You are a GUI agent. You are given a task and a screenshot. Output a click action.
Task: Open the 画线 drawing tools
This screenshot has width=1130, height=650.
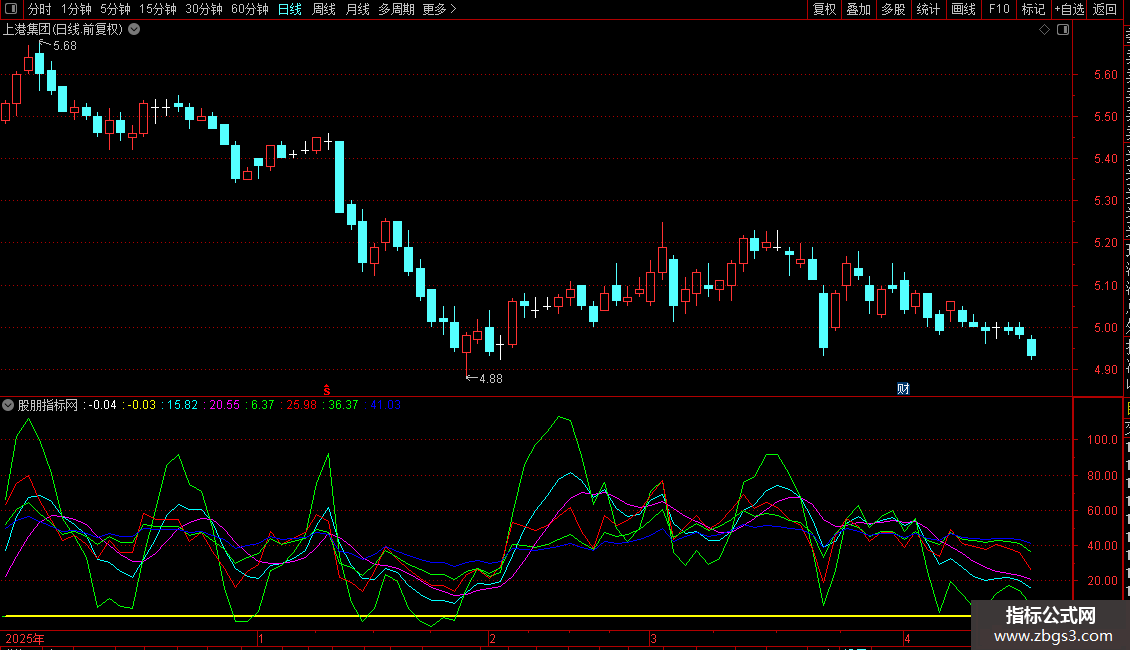[x=964, y=9]
